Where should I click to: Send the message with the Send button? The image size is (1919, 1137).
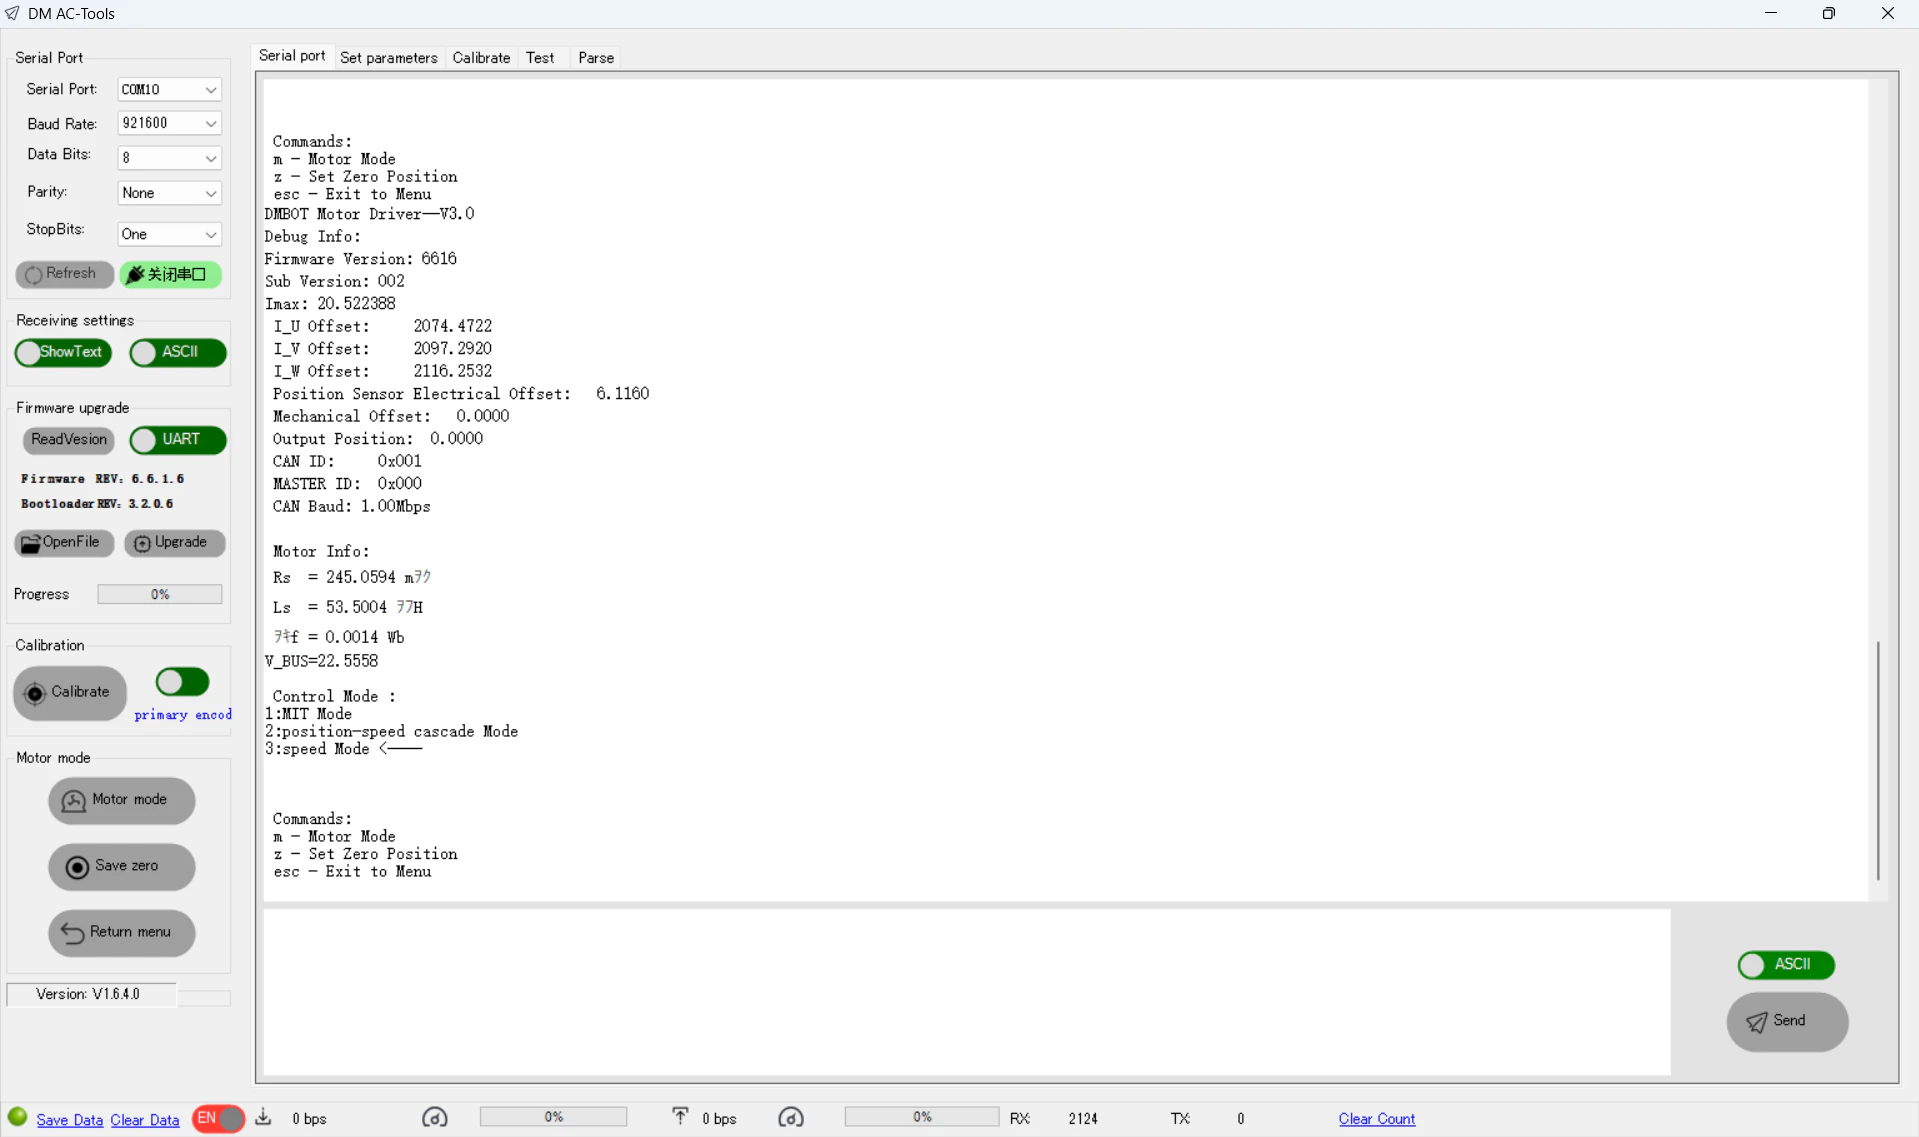[x=1787, y=1021]
